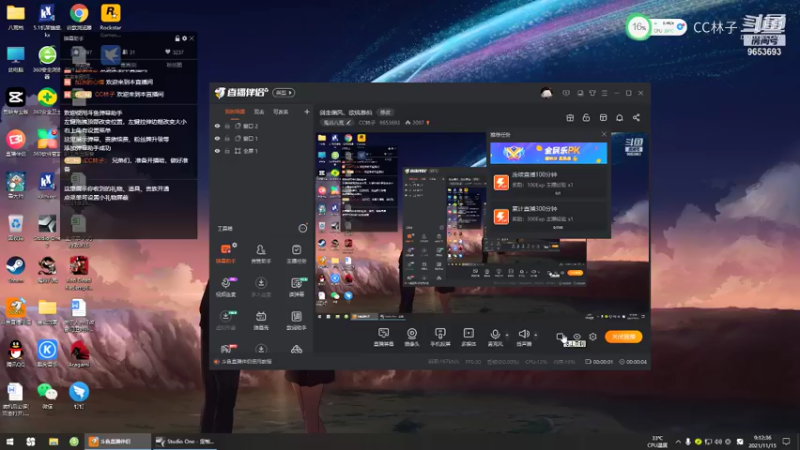Close the danmaku assistant overlay window

(192, 38)
